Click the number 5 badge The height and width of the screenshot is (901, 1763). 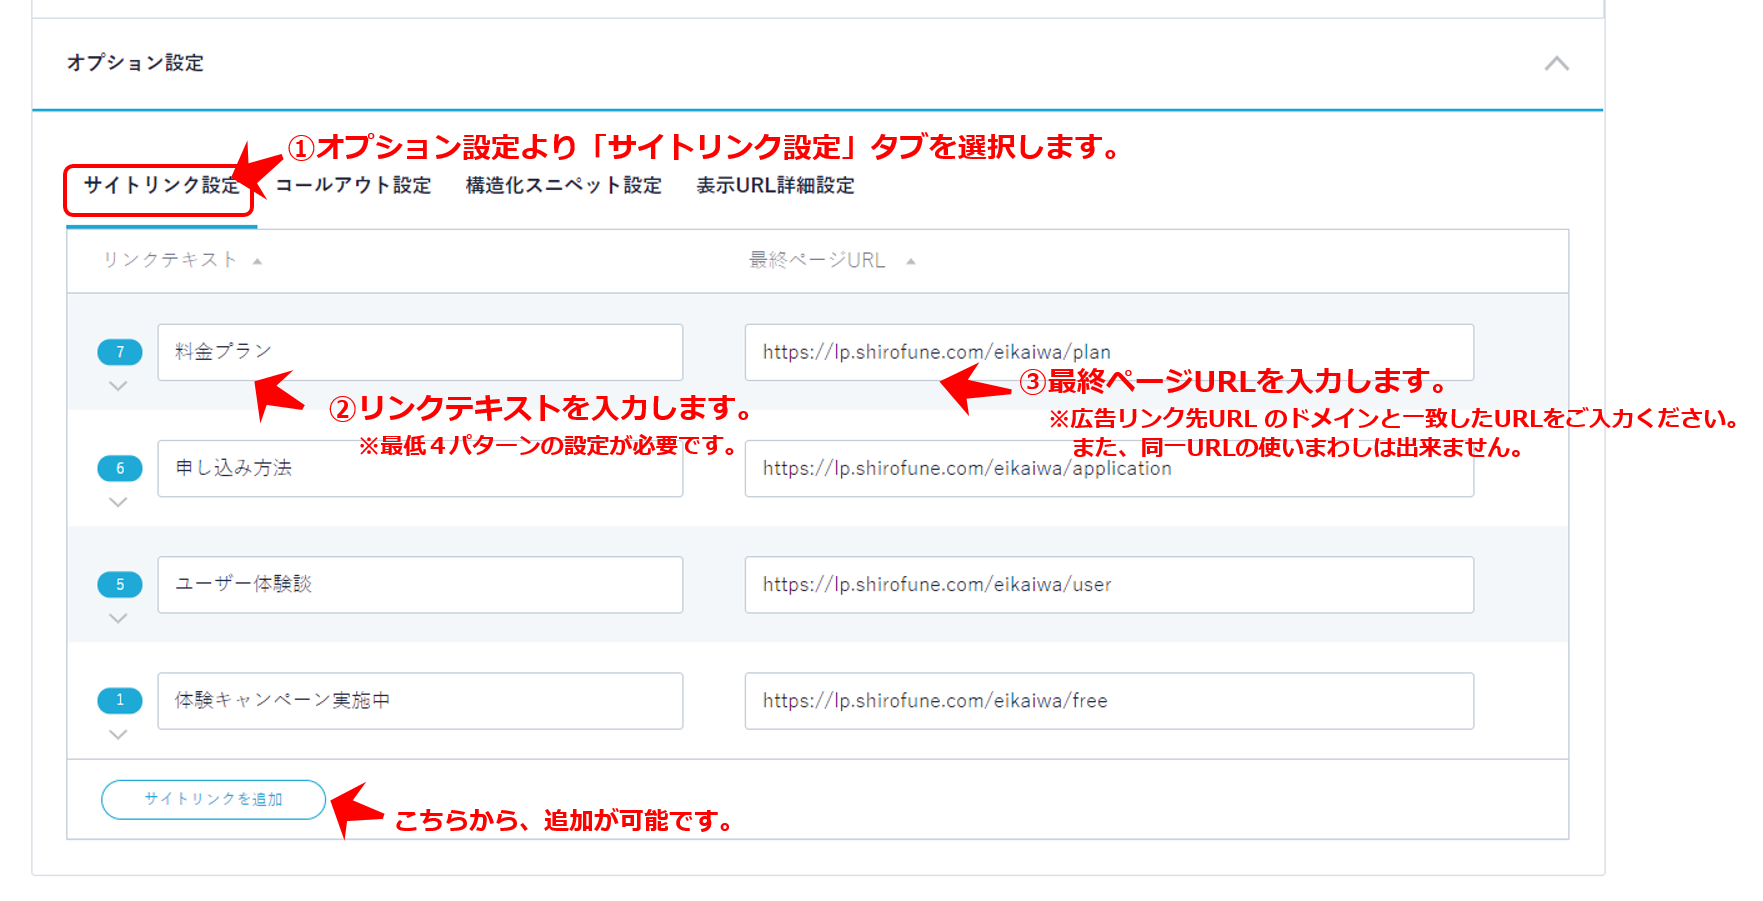(x=120, y=584)
